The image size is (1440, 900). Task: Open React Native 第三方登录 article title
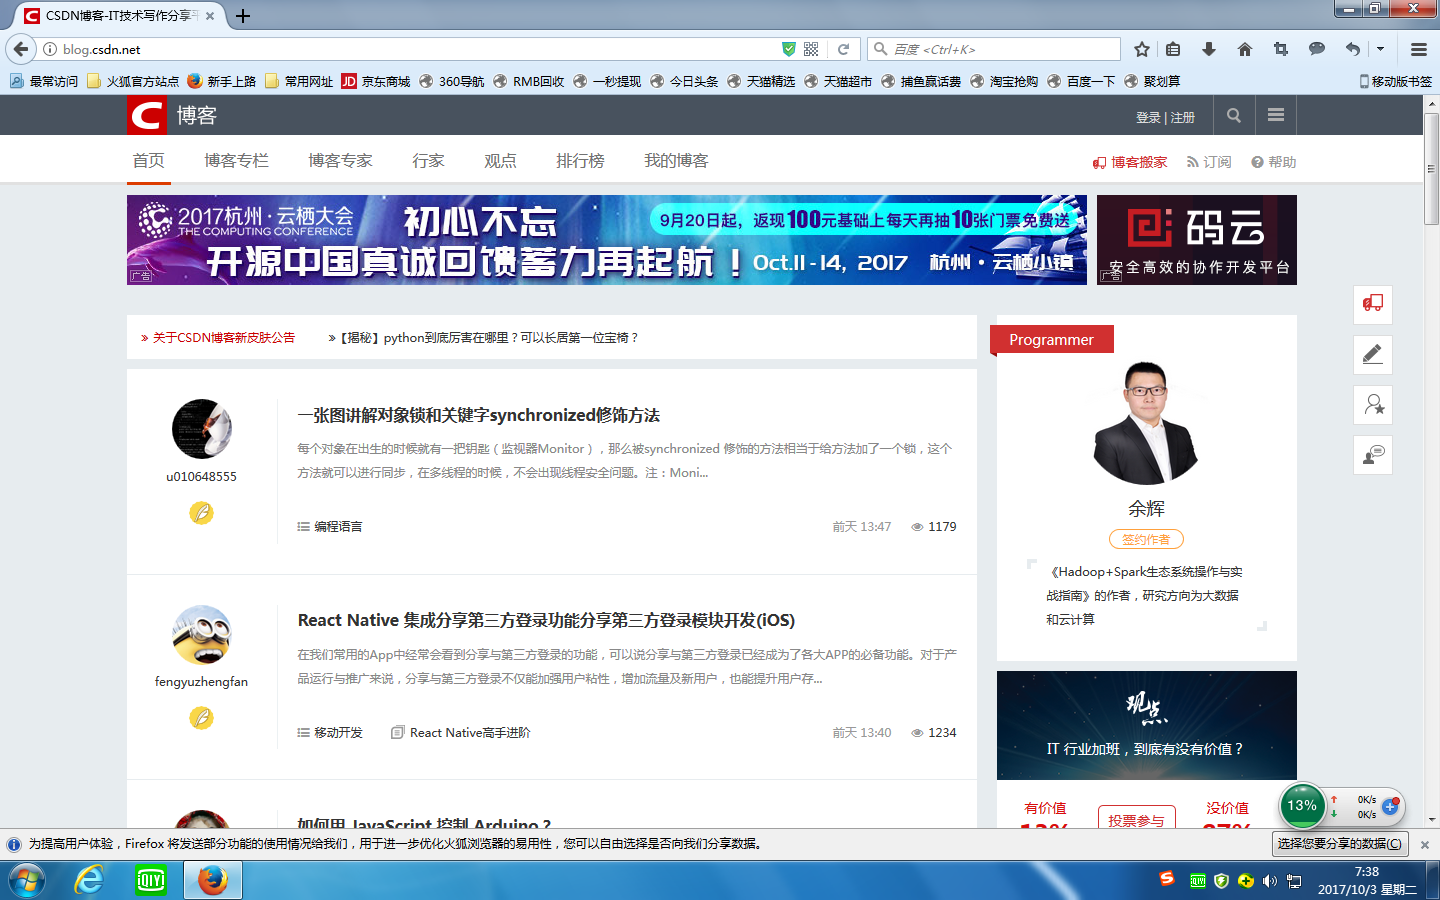pos(546,620)
